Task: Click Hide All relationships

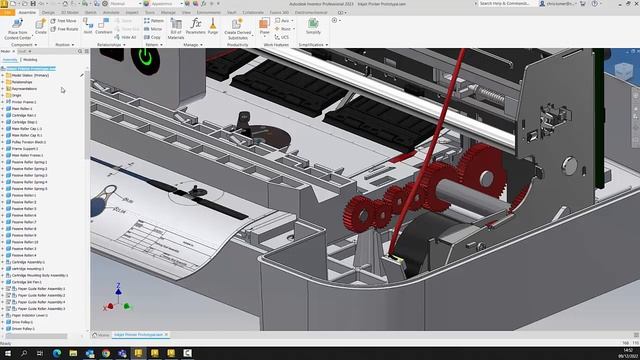Action: click(126, 37)
